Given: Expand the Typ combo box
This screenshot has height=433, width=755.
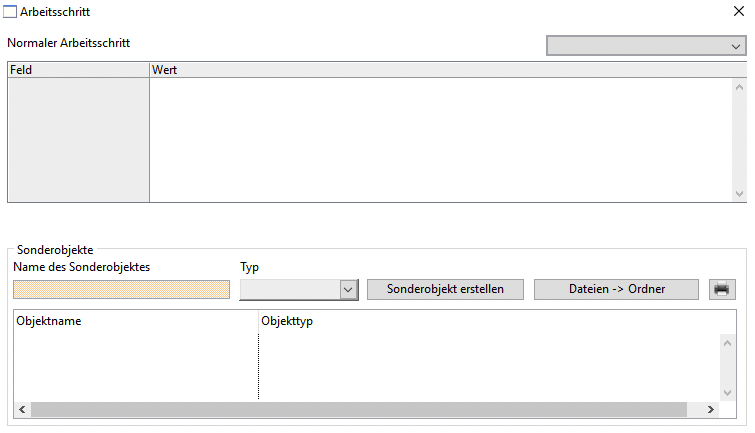Looking at the screenshot, I should (348, 289).
